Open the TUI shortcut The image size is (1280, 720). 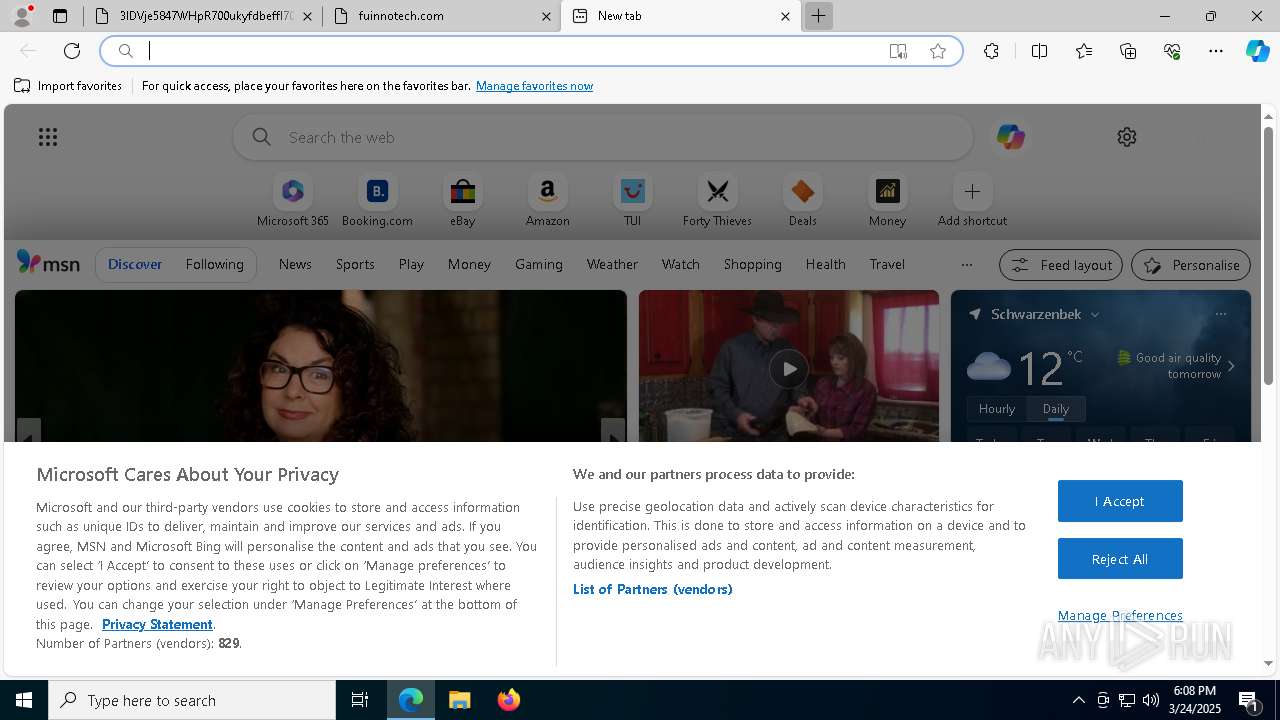tap(632, 201)
